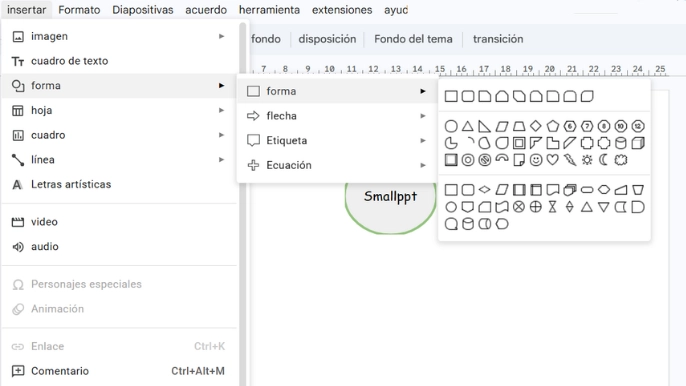Choose video from the insert menu
Screen dimensions: 686x386
tap(119, 222)
